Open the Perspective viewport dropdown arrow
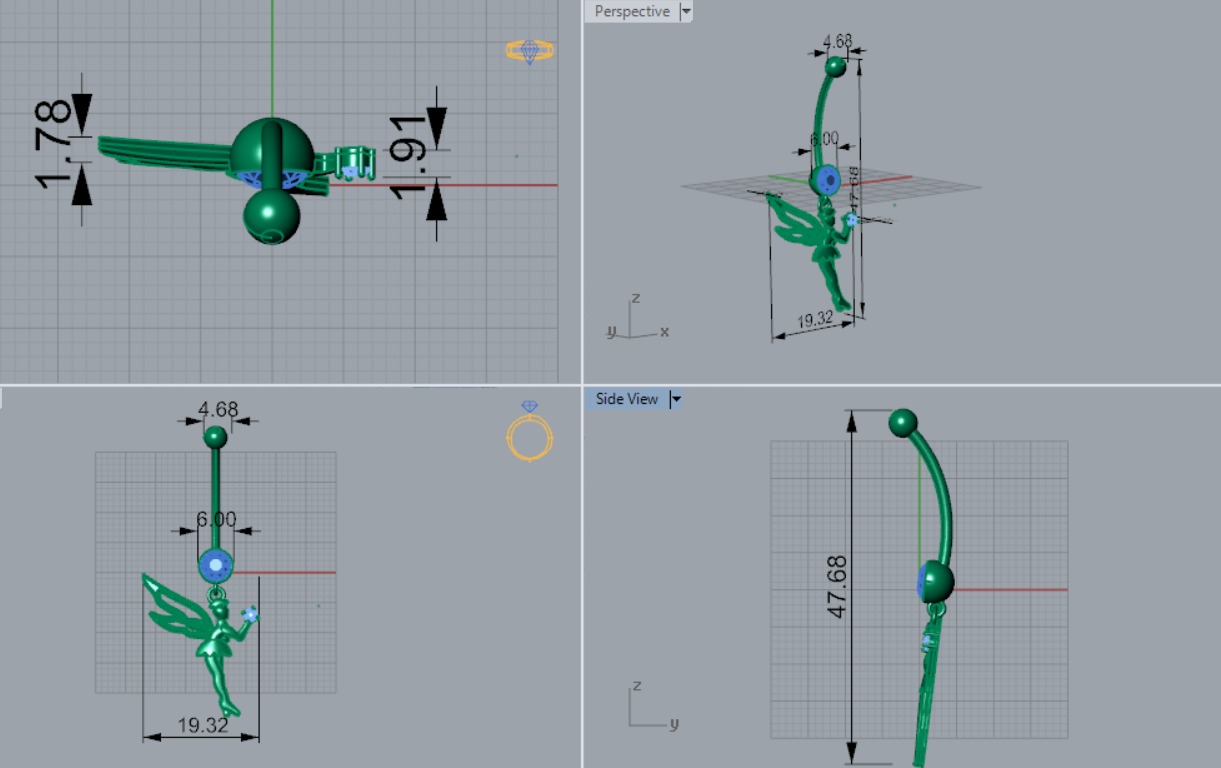 coord(686,12)
